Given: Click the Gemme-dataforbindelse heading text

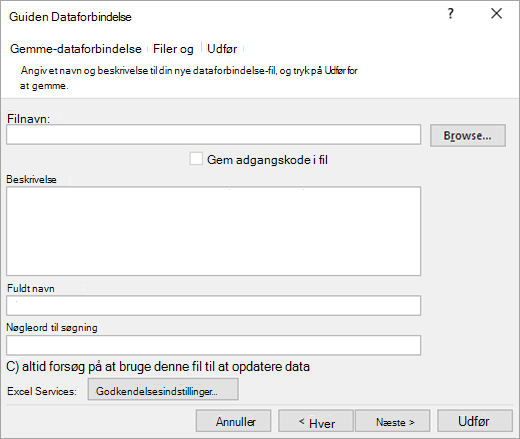Looking at the screenshot, I should [76, 49].
